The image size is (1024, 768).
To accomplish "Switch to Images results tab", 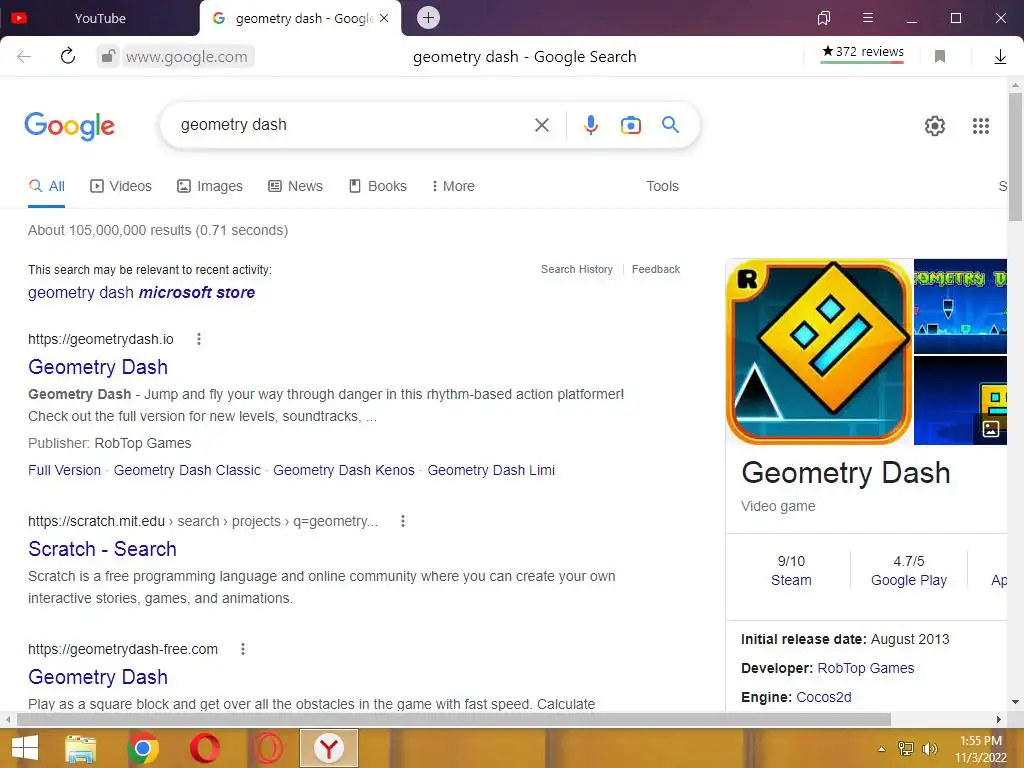I will coord(210,186).
